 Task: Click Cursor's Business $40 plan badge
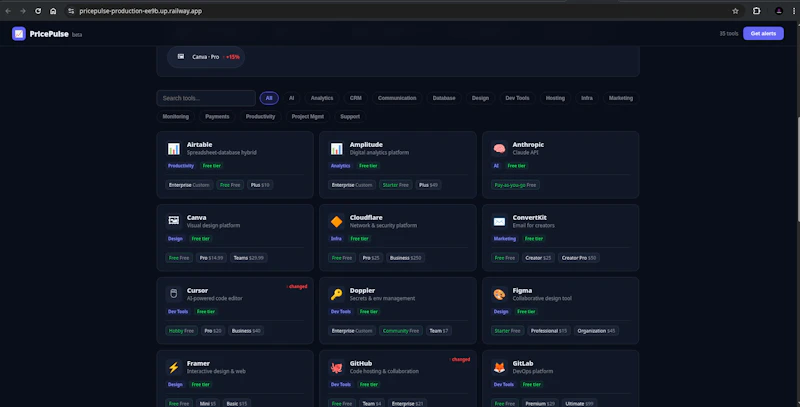tap(246, 331)
